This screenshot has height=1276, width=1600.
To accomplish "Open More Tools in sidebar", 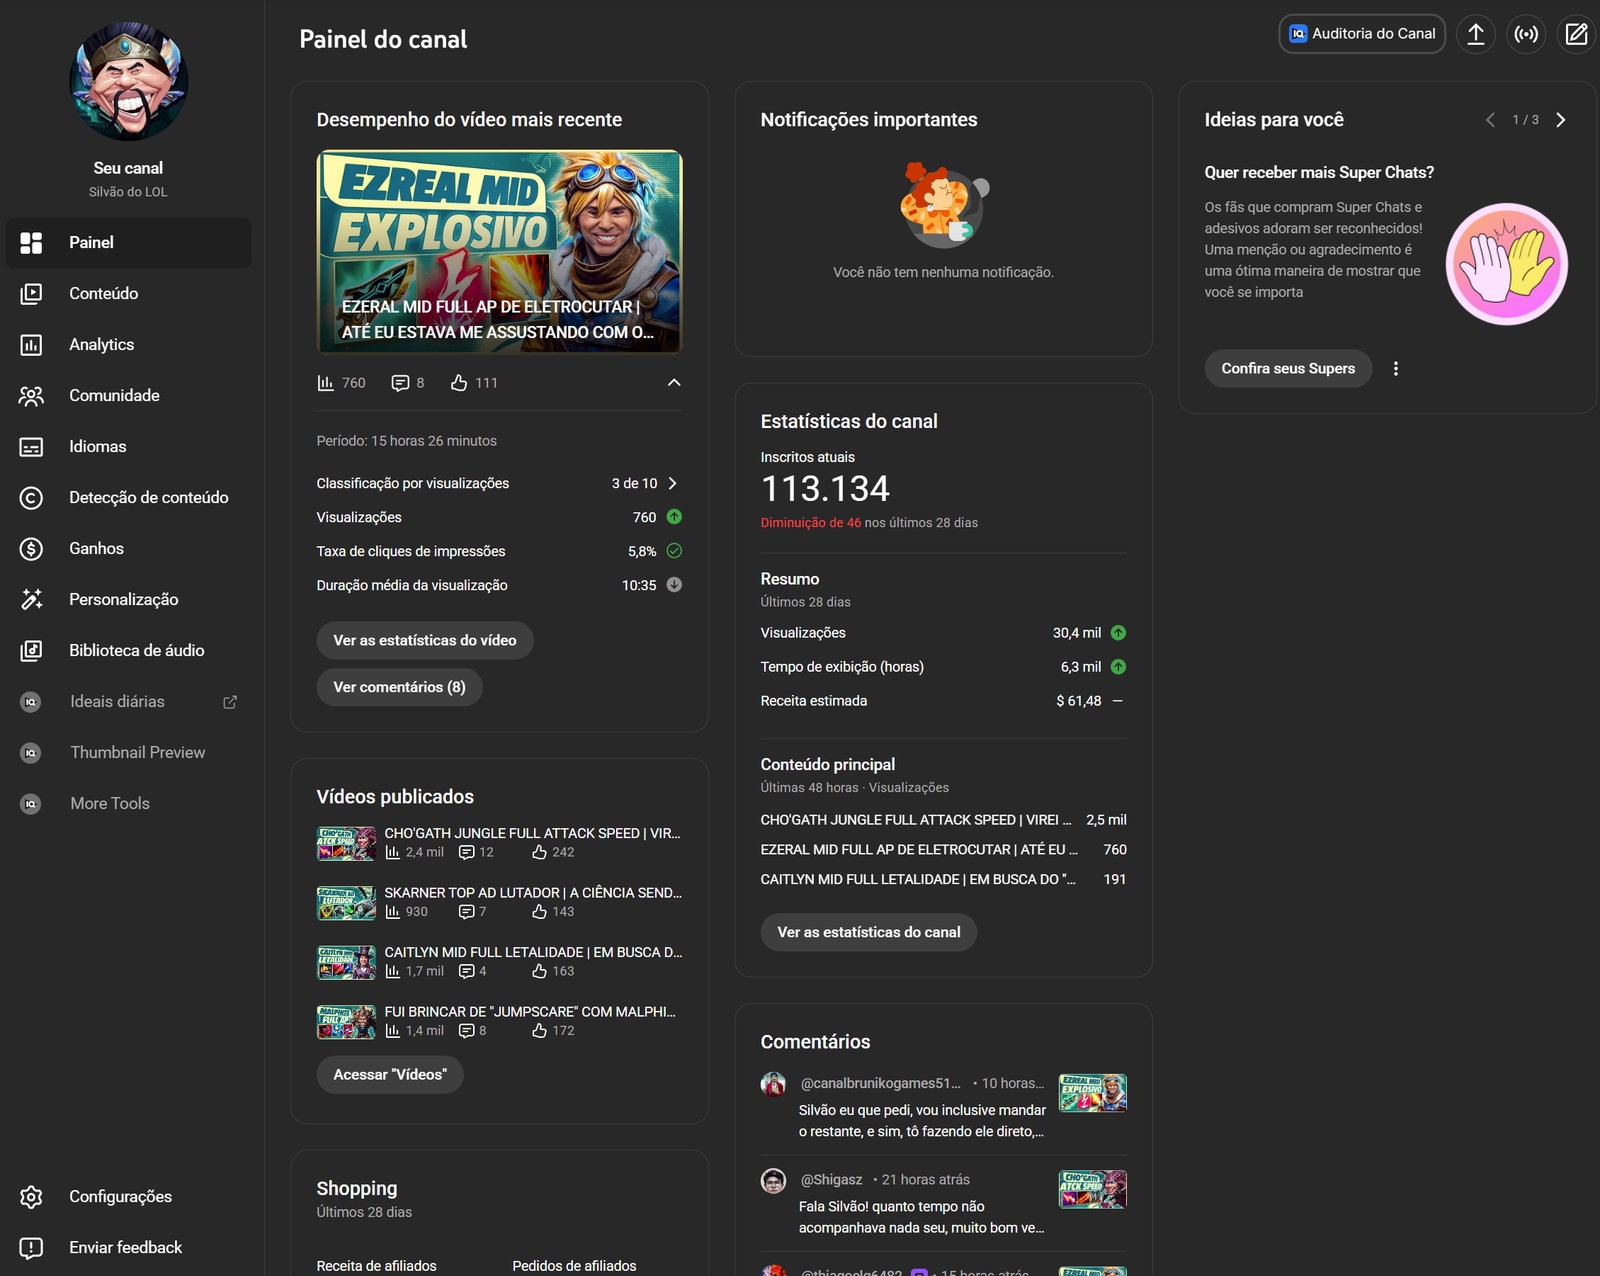I will (128, 804).
